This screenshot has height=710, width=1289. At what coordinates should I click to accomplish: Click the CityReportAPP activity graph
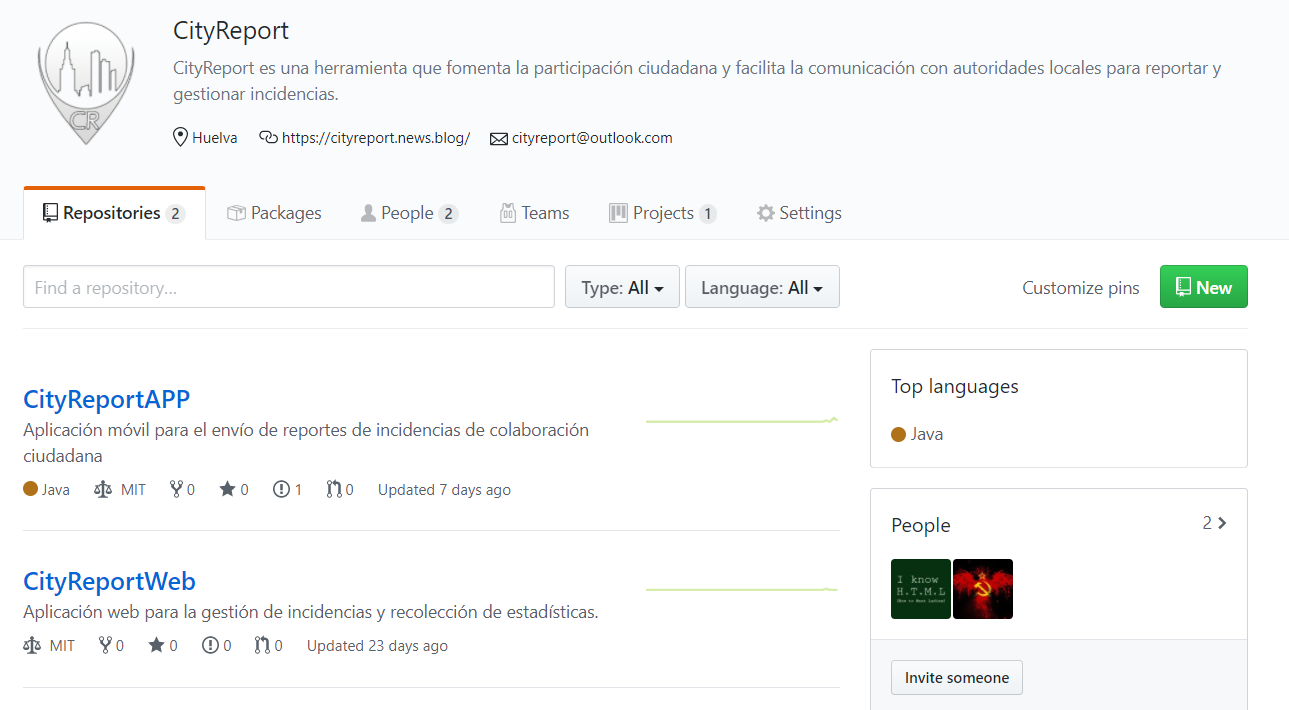click(742, 421)
